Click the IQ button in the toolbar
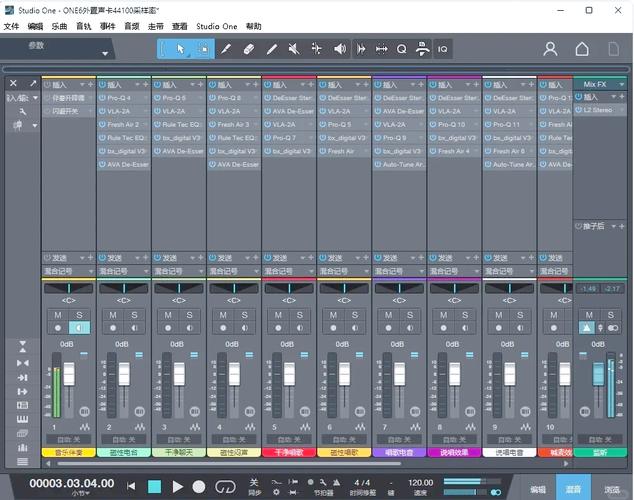The image size is (634, 500). tap(442, 48)
